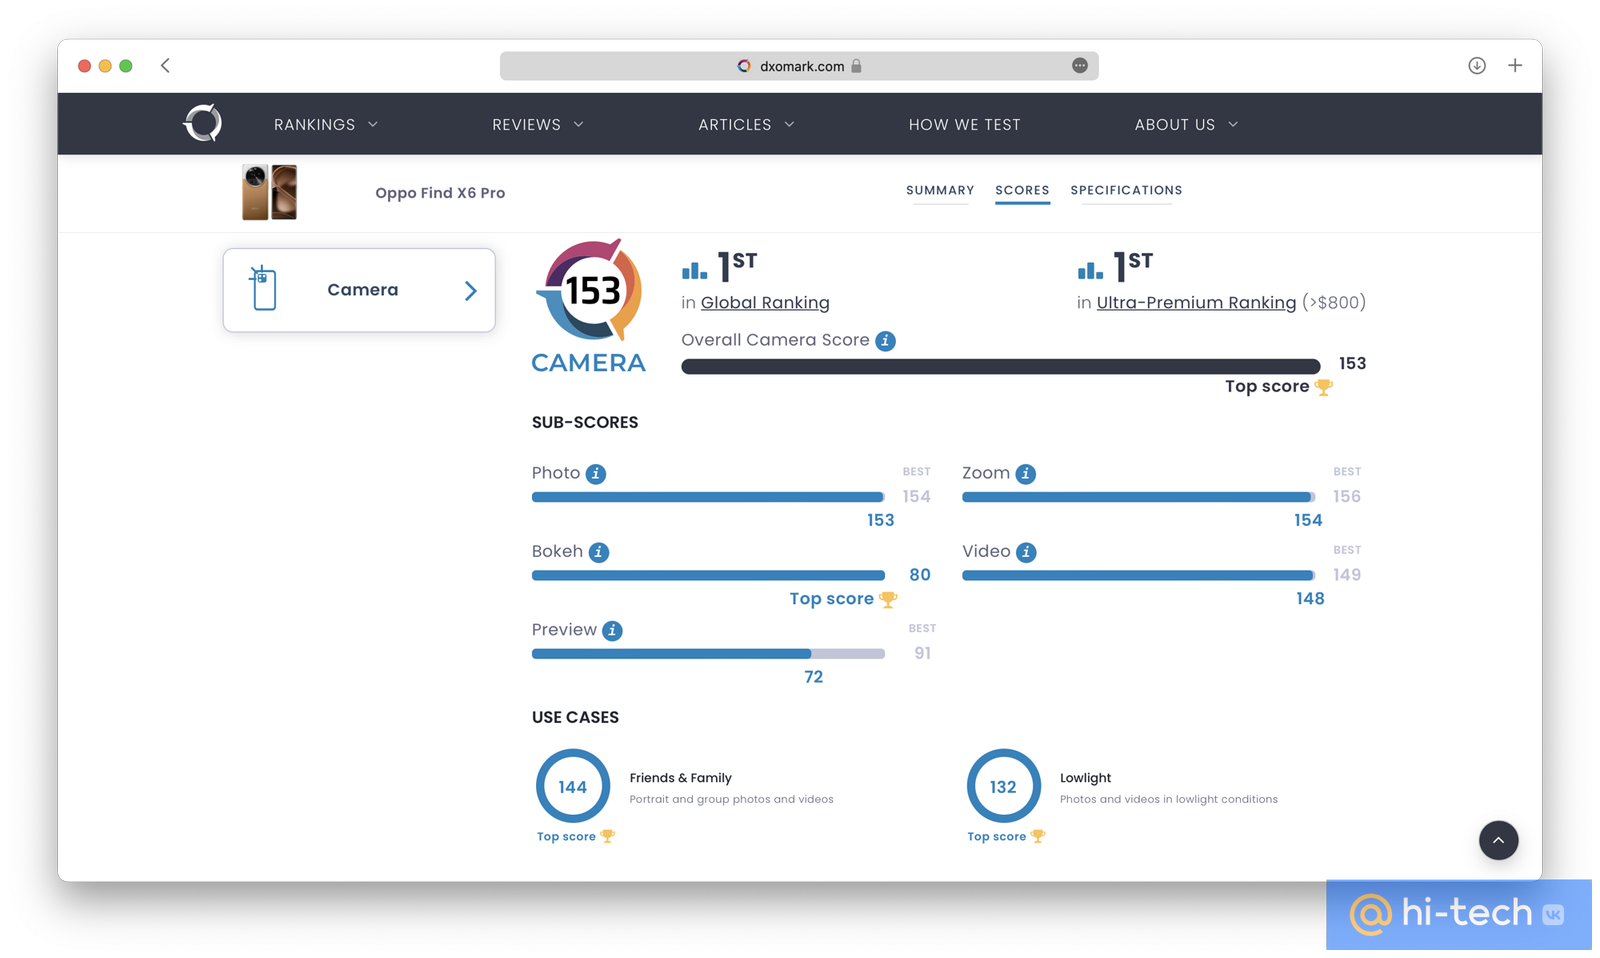Click the Bokeh score value 80

point(920,575)
